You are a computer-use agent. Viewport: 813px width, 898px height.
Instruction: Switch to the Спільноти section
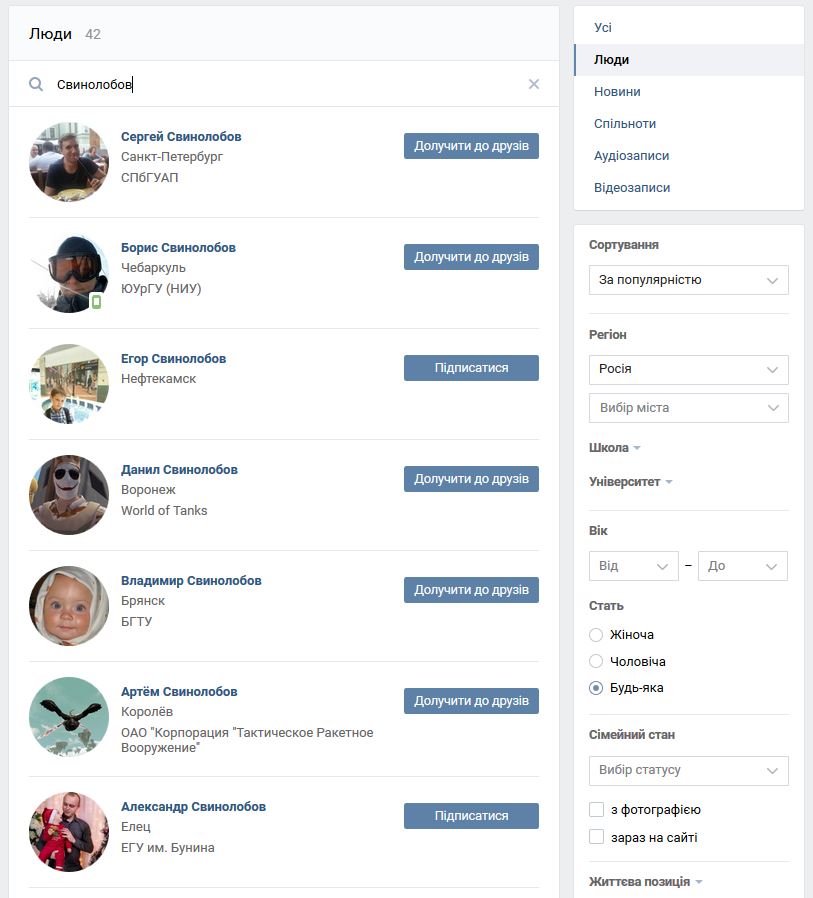(x=625, y=124)
